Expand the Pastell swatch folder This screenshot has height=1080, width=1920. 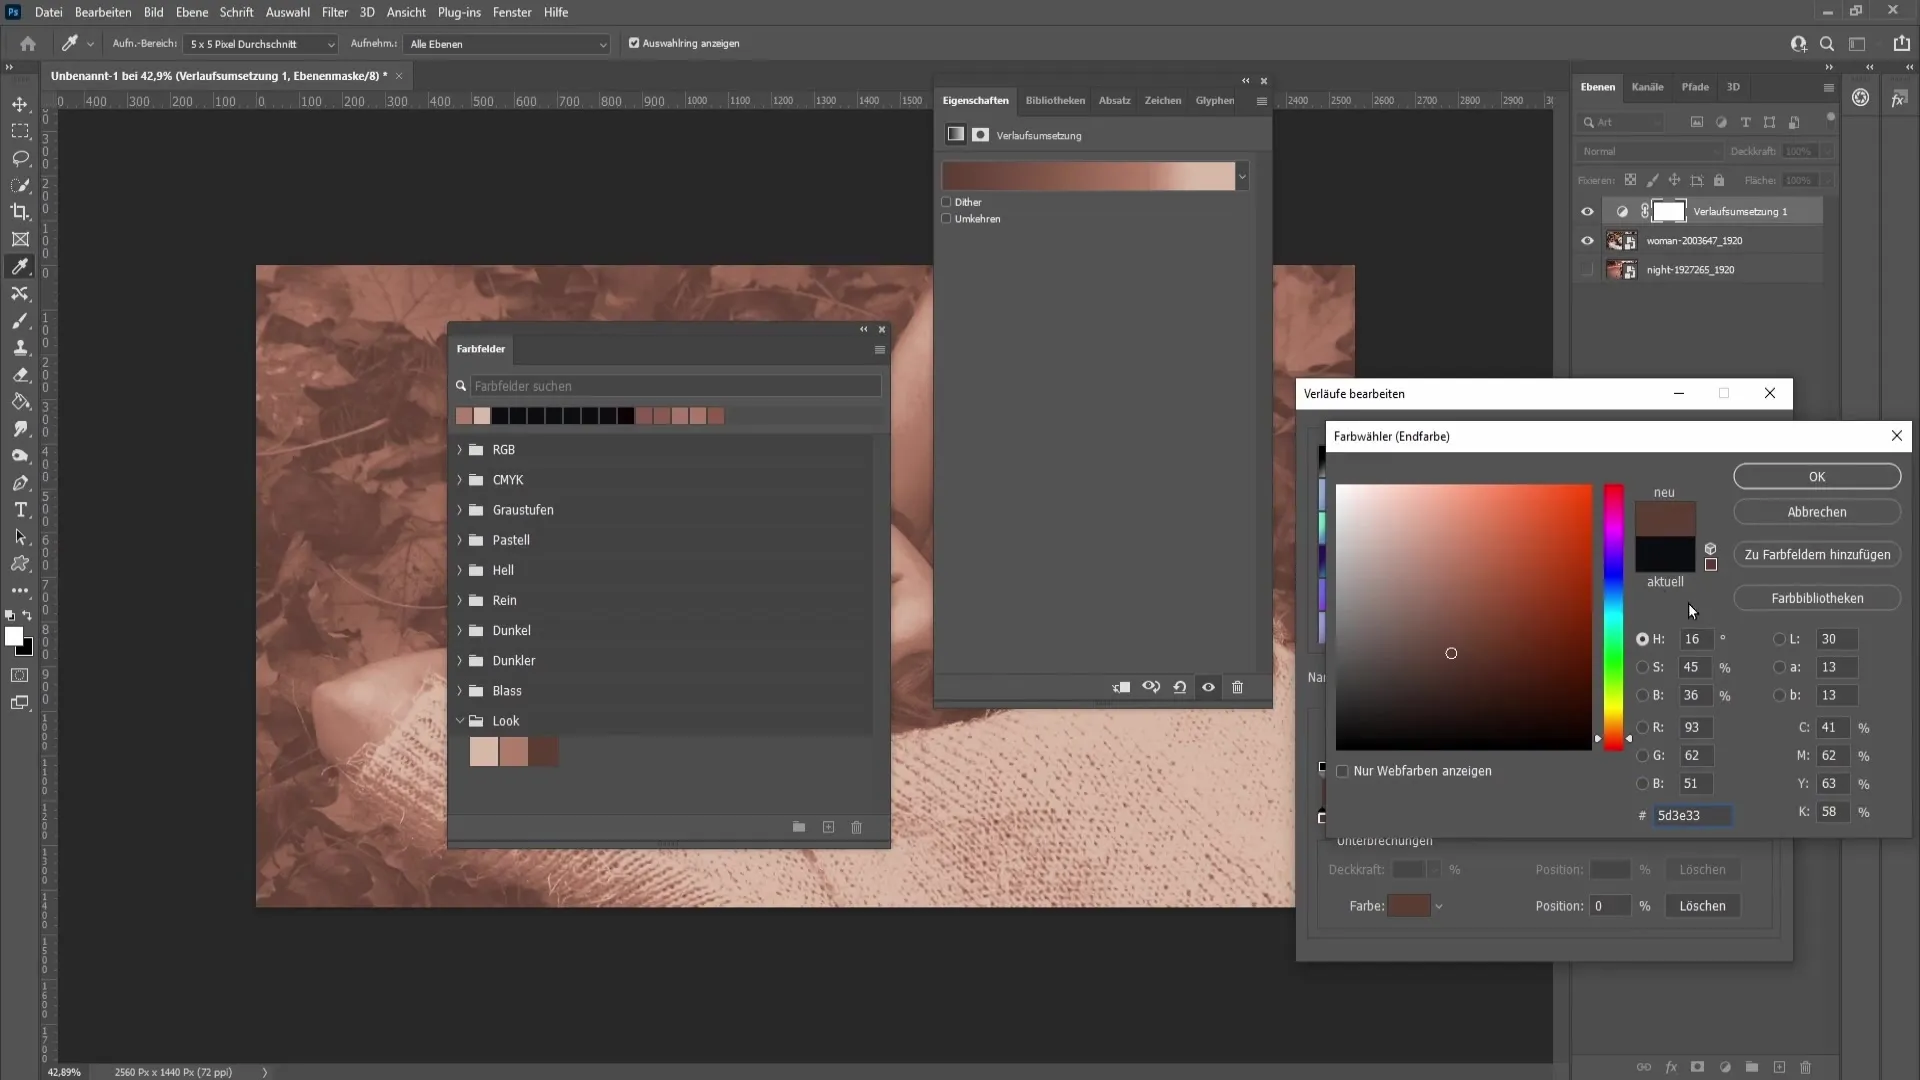[x=460, y=540]
